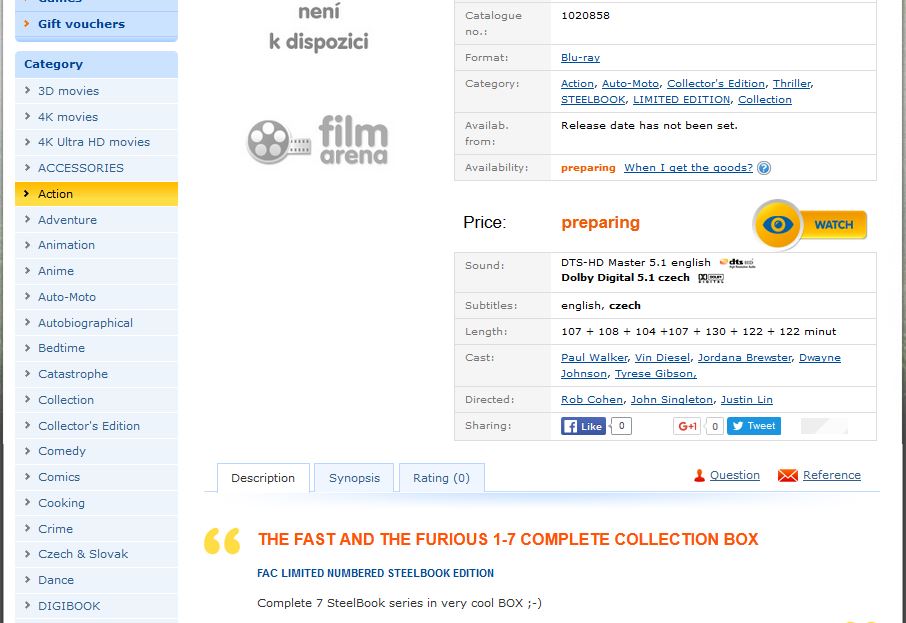906x623 pixels.
Task: Click the chevron arrow beside 3D movies
Action: [x=27, y=90]
